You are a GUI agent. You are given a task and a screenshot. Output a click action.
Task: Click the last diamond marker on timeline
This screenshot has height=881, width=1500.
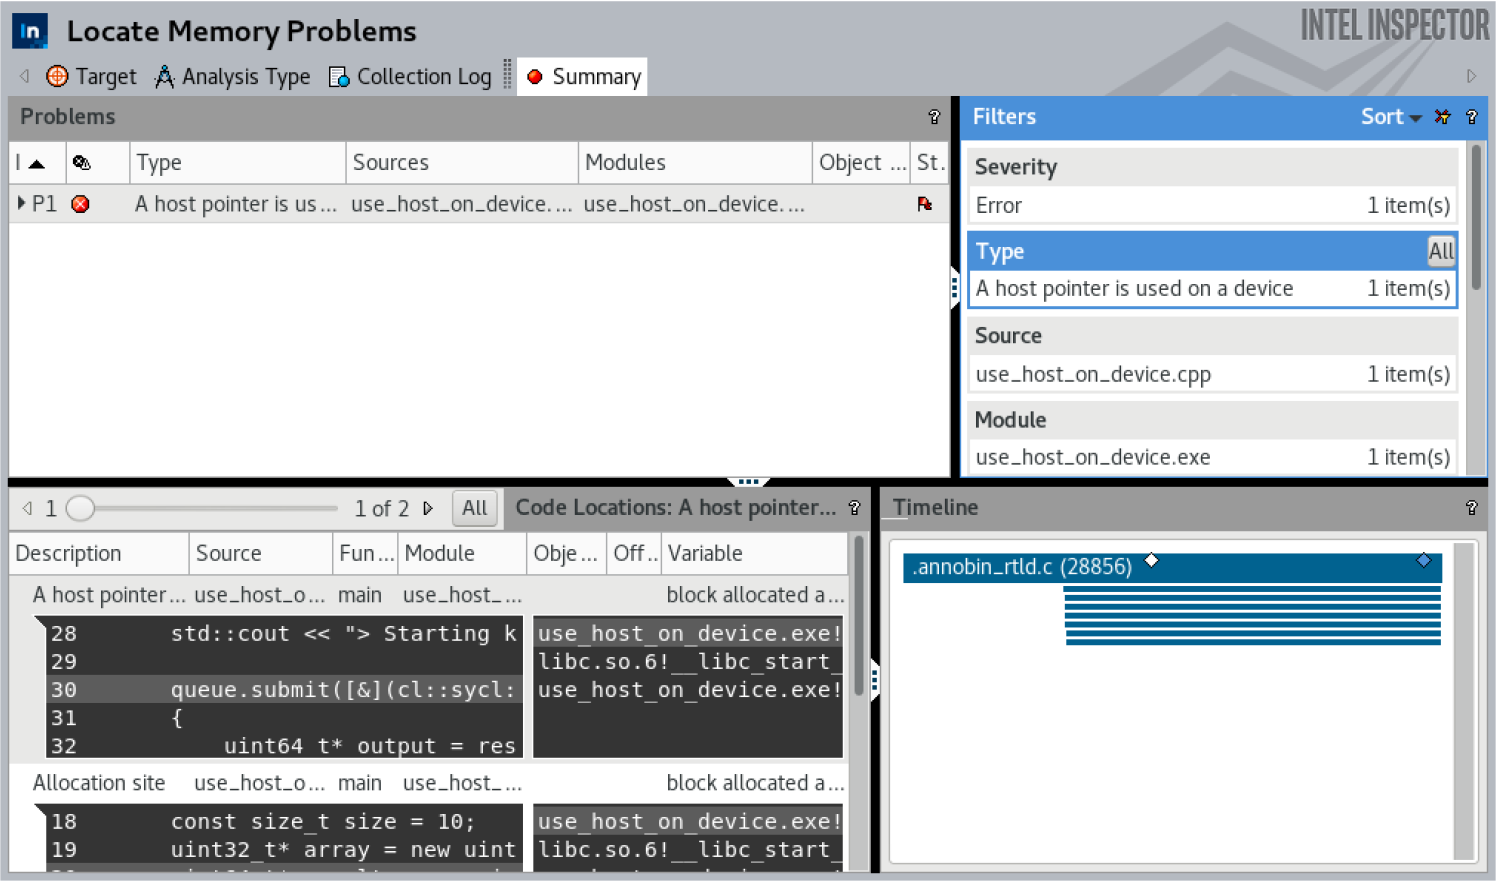coord(1424,560)
